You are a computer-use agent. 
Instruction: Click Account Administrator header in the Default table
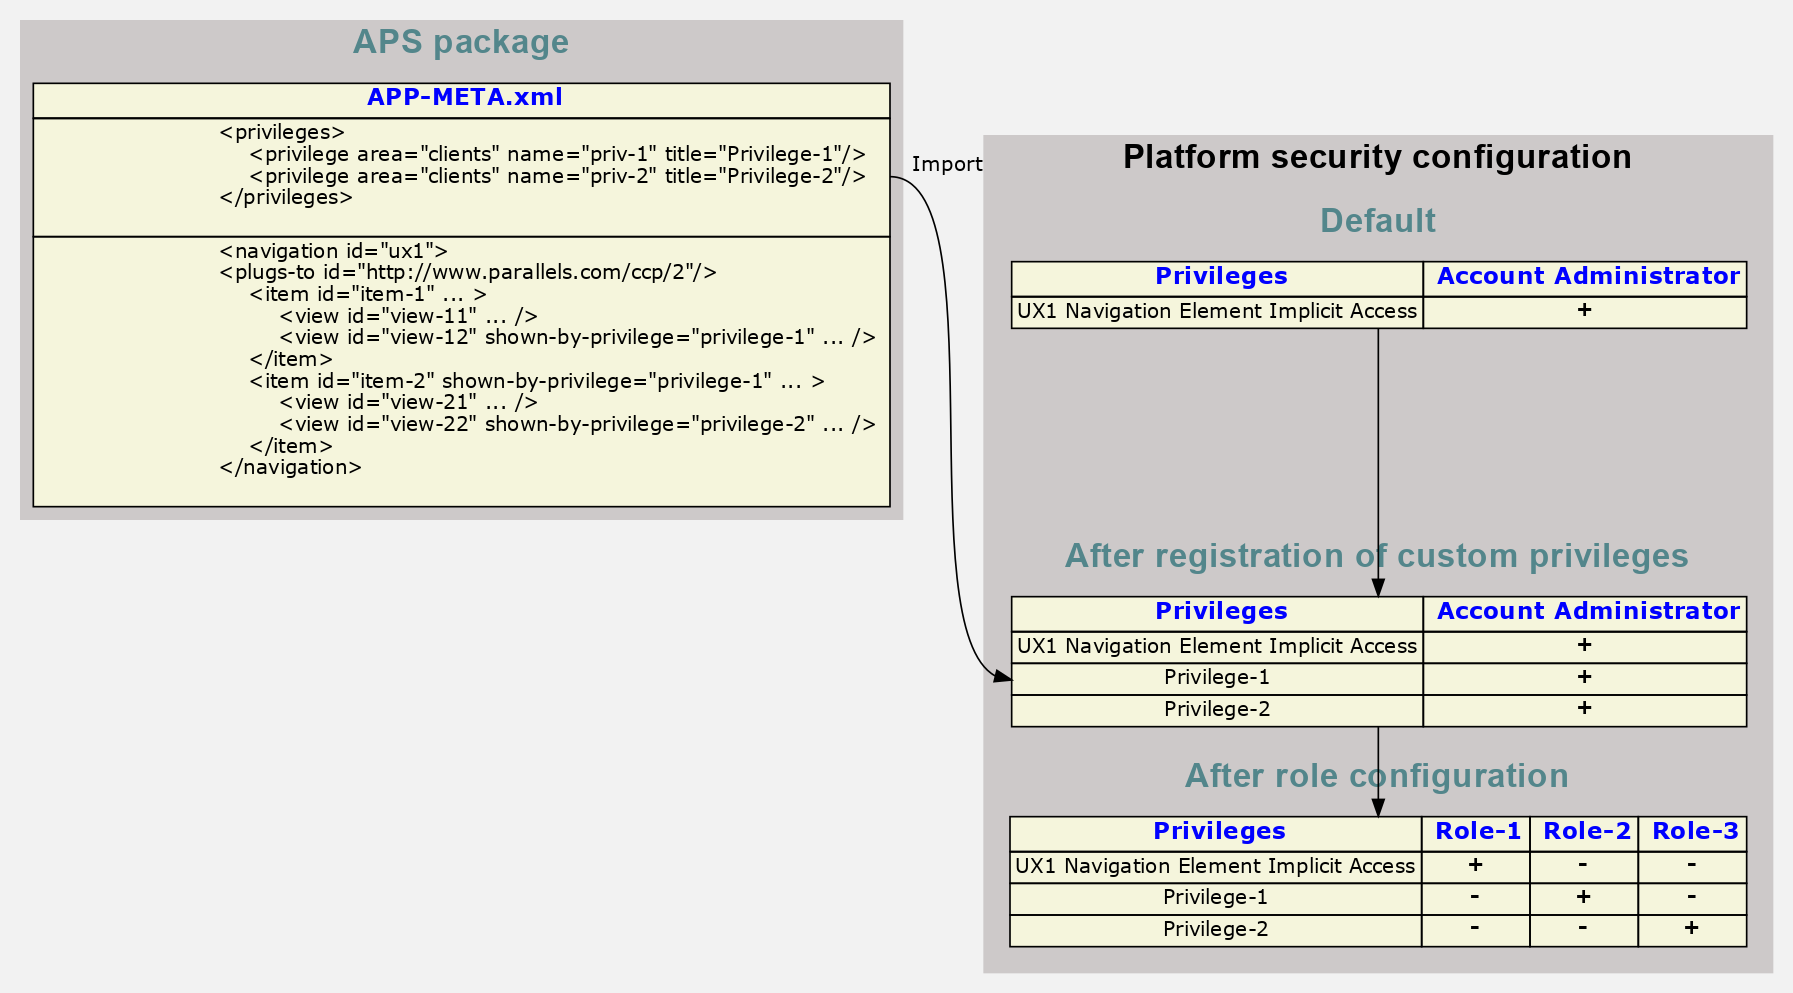click(1587, 277)
